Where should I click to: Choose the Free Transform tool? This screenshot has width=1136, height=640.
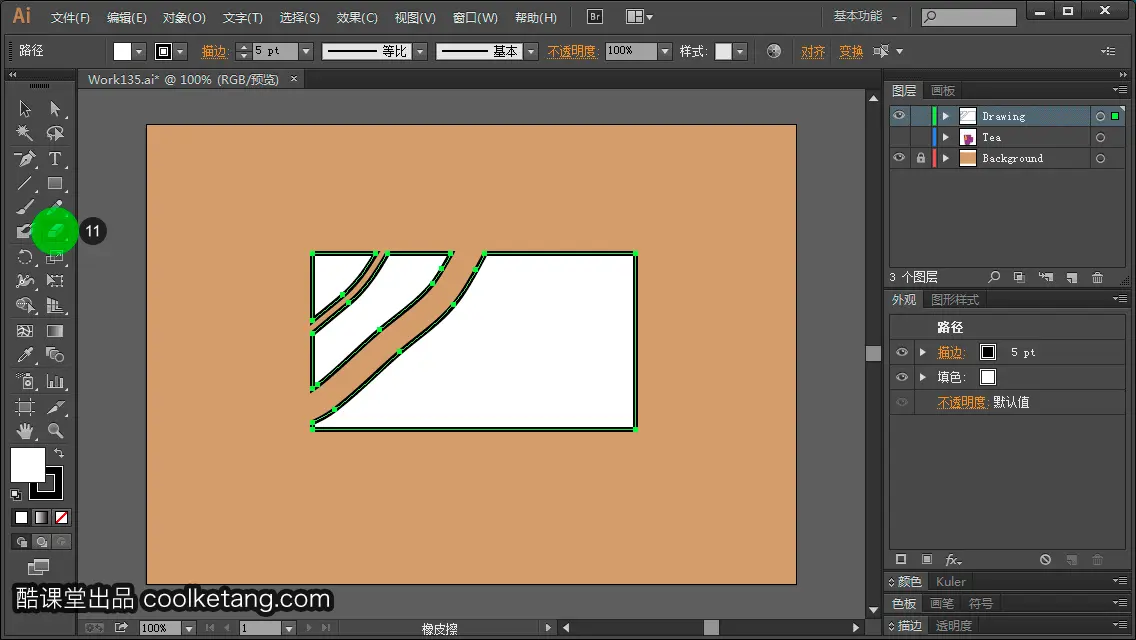[55, 280]
